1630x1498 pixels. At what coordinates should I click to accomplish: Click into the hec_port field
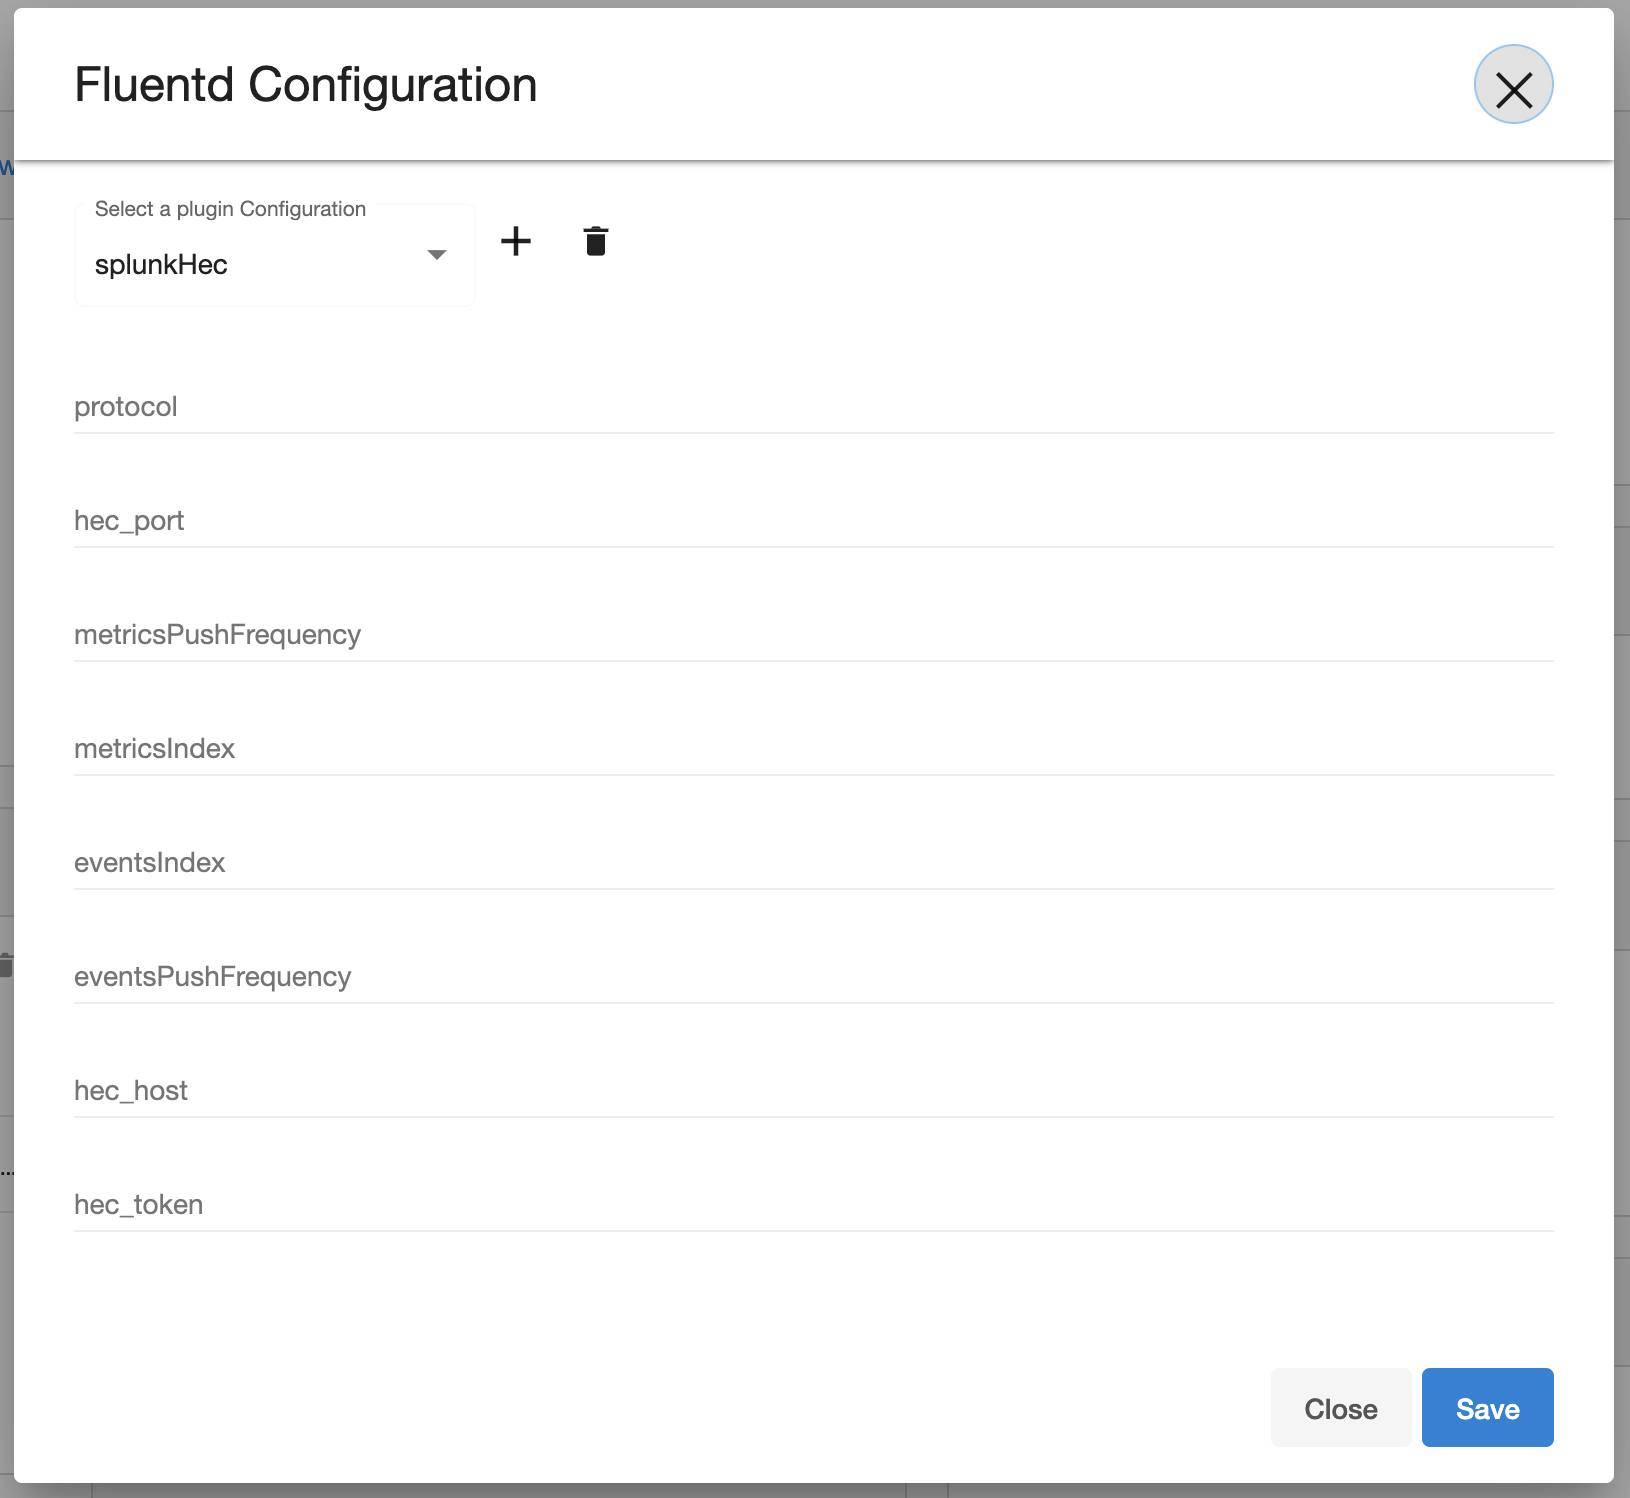pos(812,521)
